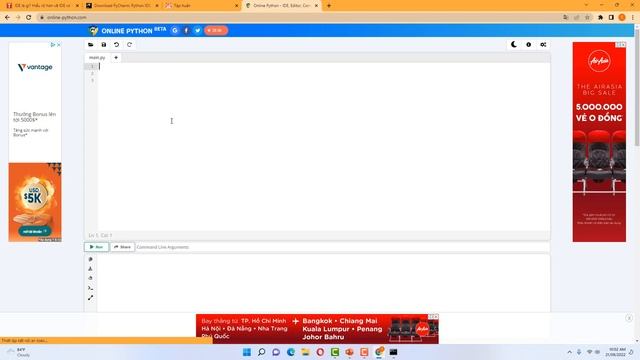Open the AirAsia Big Sale side ad
Image resolution: width=640 pixels, height=360 pixels.
[599, 142]
